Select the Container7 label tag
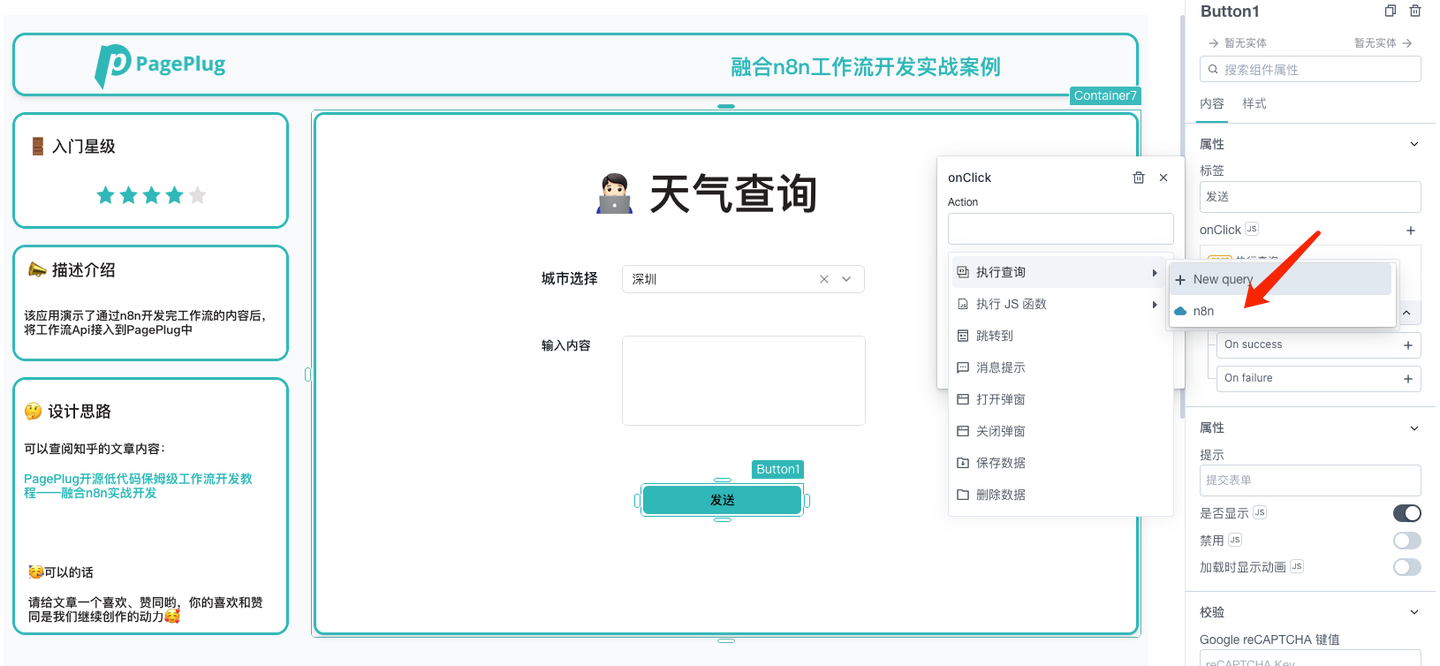Image resolution: width=1440 pixels, height=666 pixels. tap(1105, 96)
